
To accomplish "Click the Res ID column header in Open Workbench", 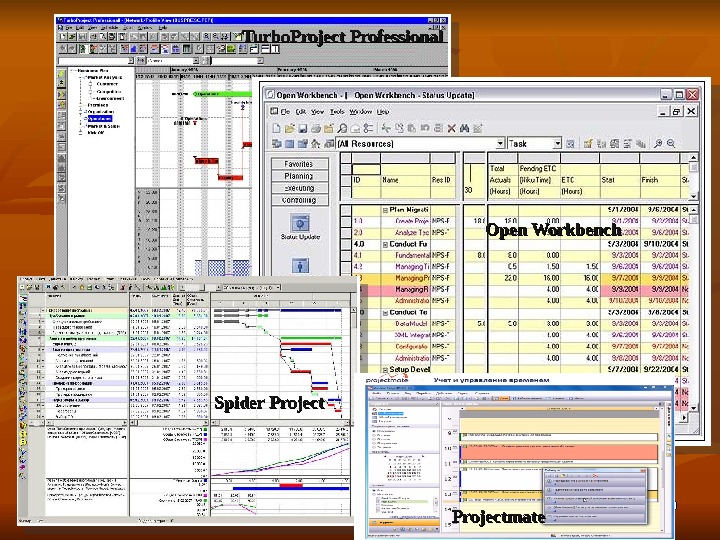I will pos(441,180).
